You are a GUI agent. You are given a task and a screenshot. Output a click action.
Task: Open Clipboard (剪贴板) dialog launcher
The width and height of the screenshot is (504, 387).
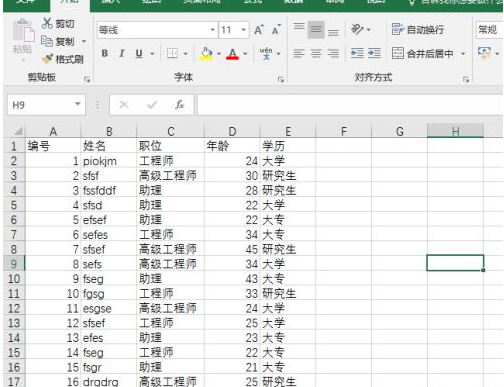(87, 79)
